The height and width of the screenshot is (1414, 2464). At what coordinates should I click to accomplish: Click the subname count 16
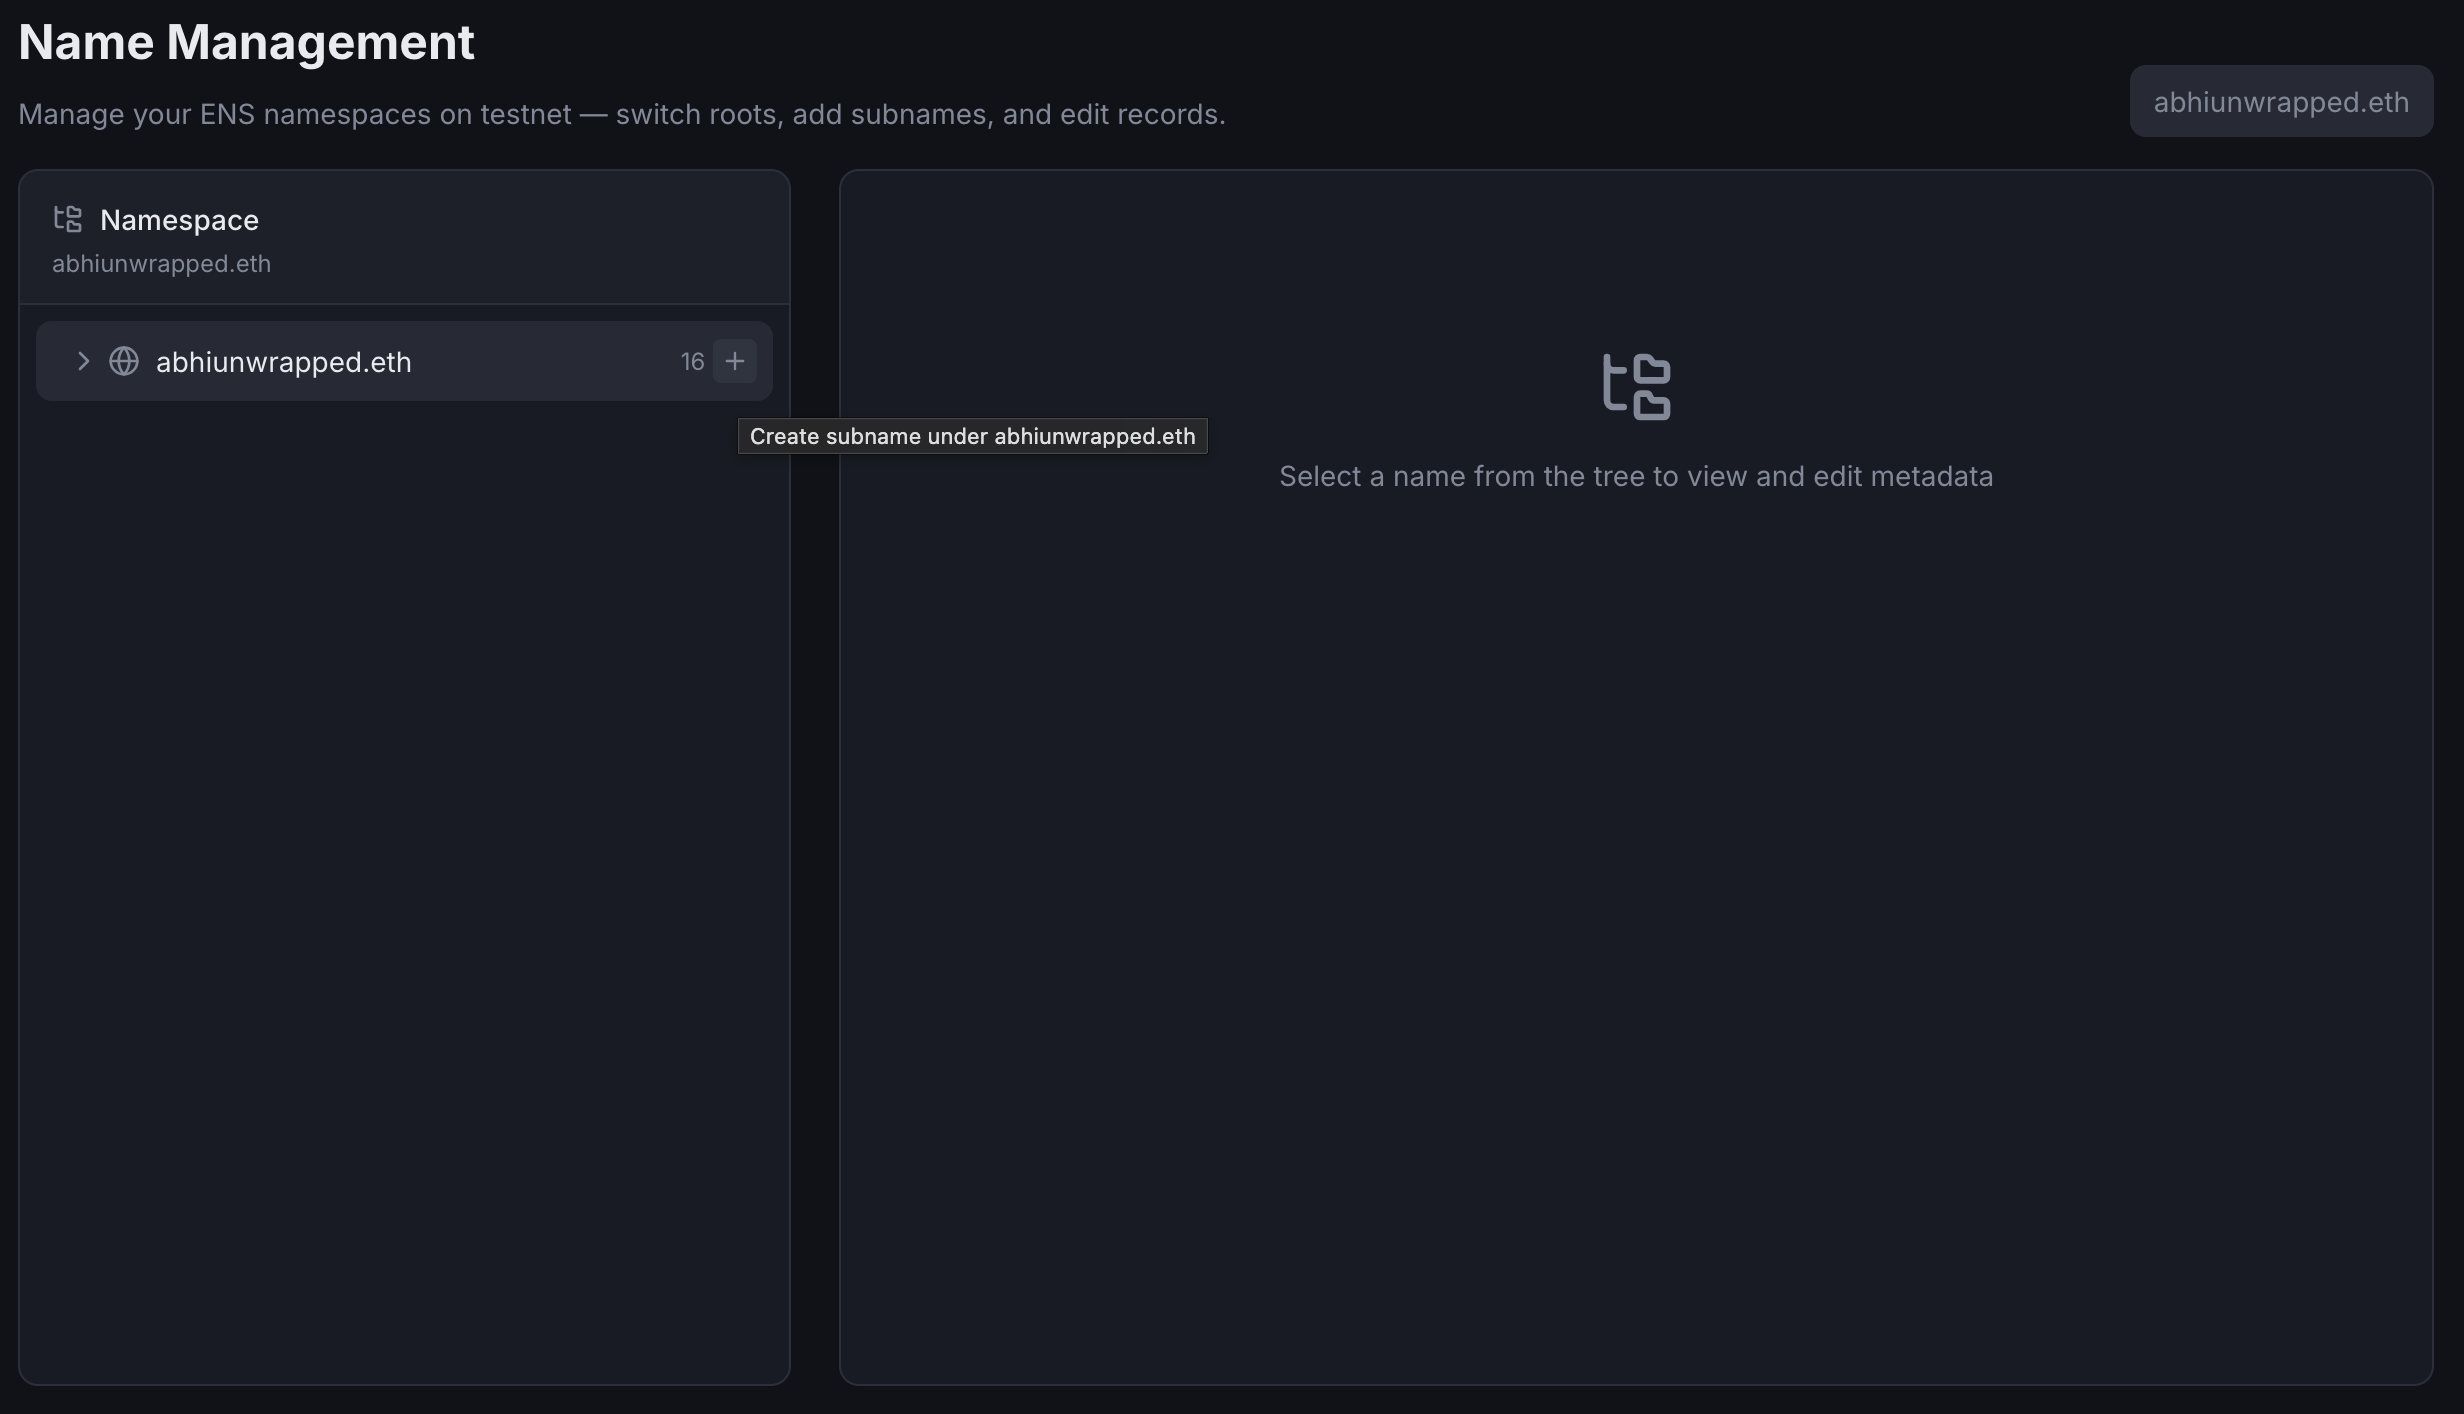click(x=692, y=362)
